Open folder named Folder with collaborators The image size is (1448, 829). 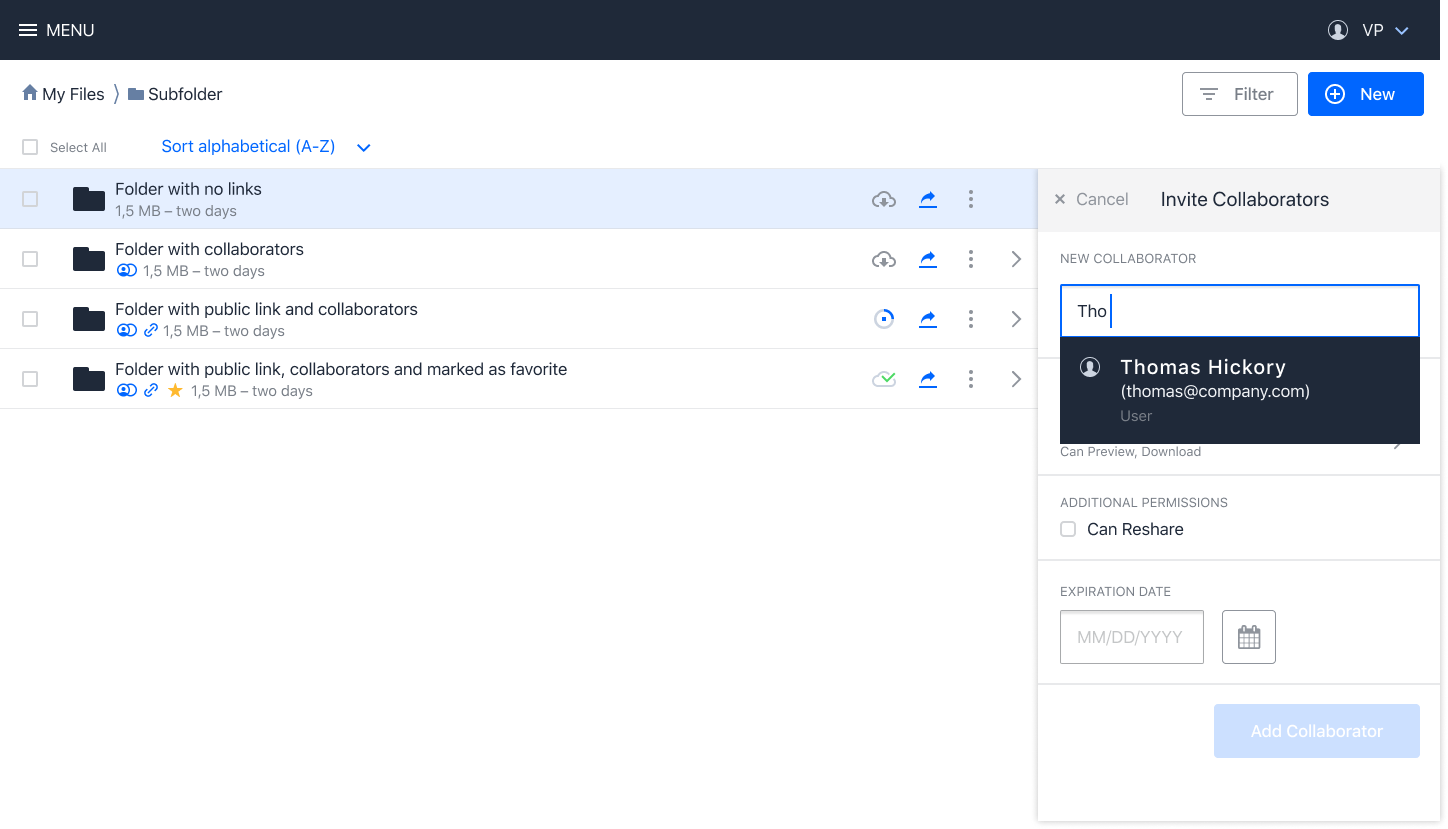pyautogui.click(x=209, y=249)
